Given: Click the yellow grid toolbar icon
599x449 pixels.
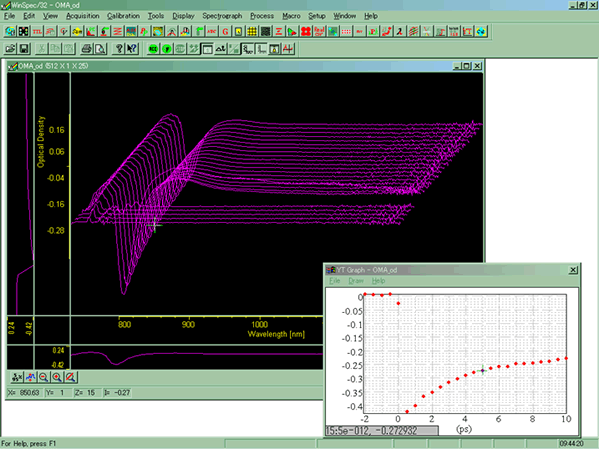Looking at the screenshot, I should pyautogui.click(x=252, y=31).
